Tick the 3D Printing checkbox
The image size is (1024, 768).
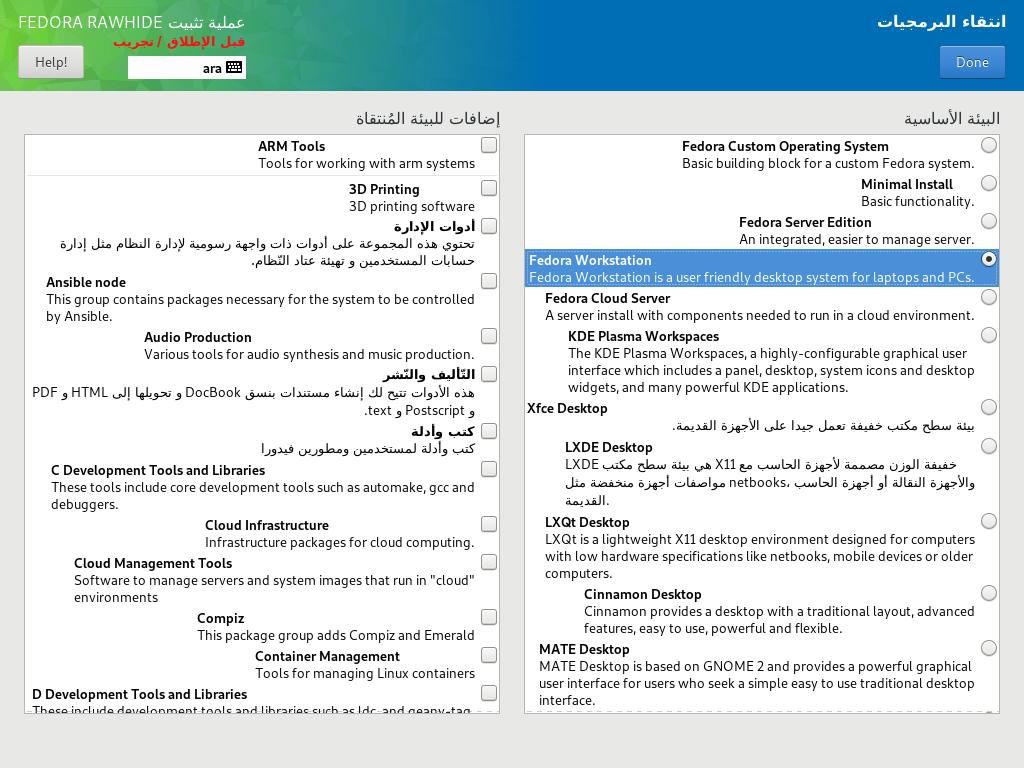(489, 188)
